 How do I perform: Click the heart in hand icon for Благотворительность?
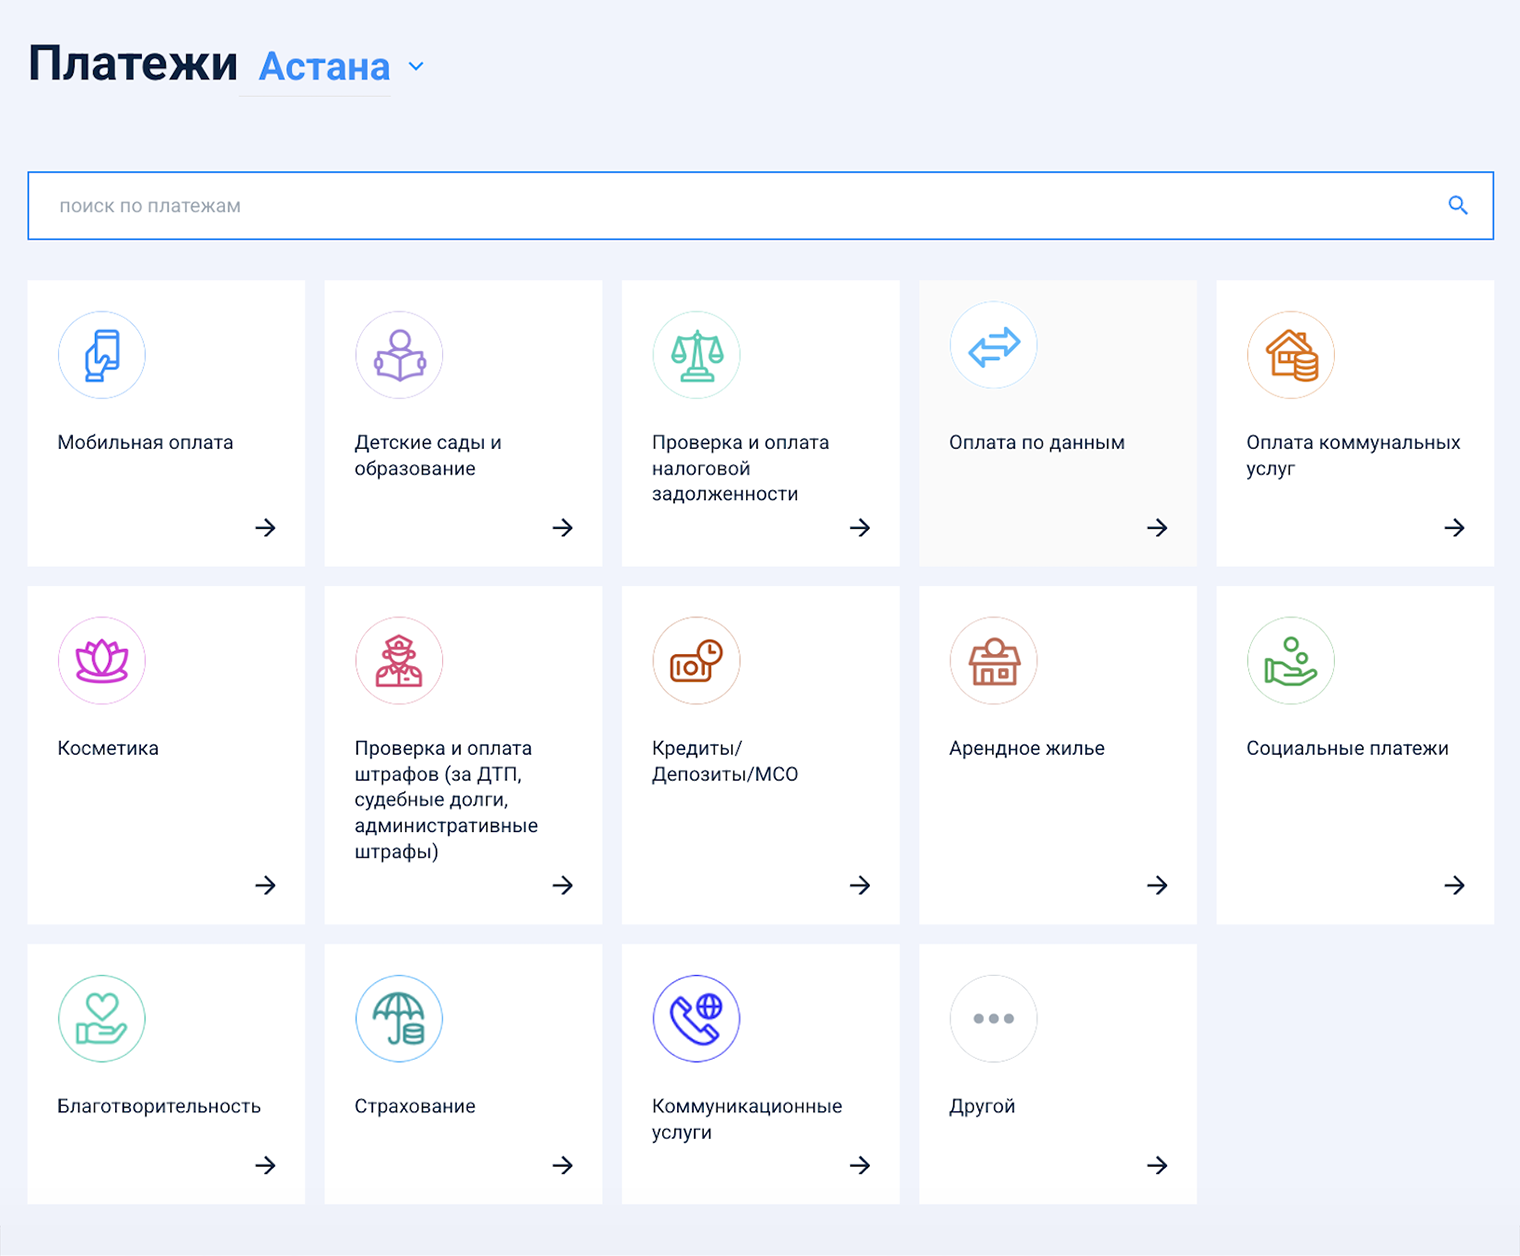tap(102, 1018)
